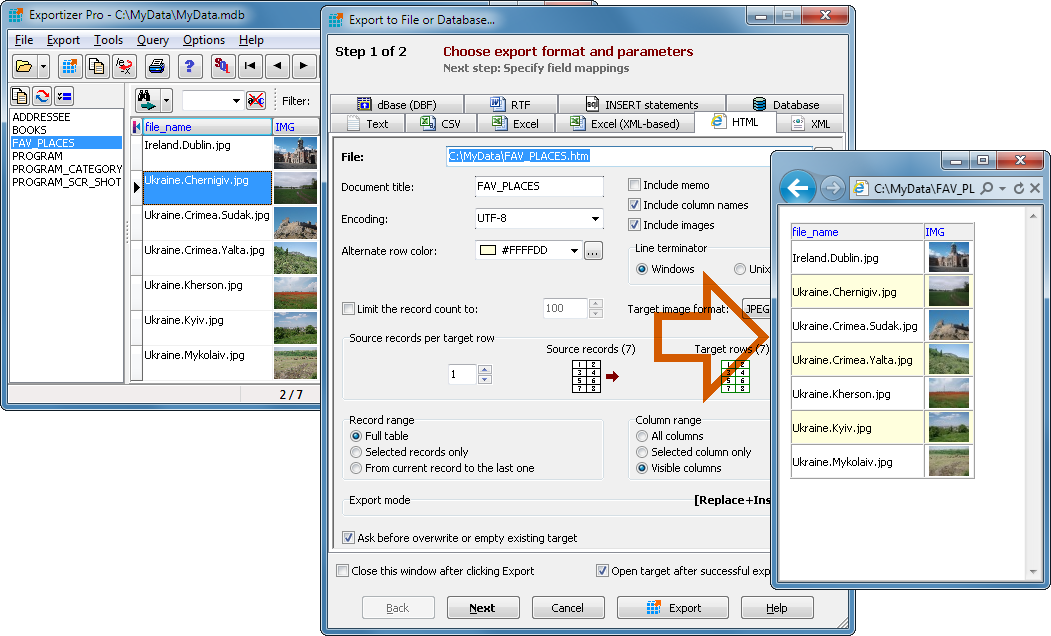Open the Encoding UTF-8 dropdown

click(595, 218)
